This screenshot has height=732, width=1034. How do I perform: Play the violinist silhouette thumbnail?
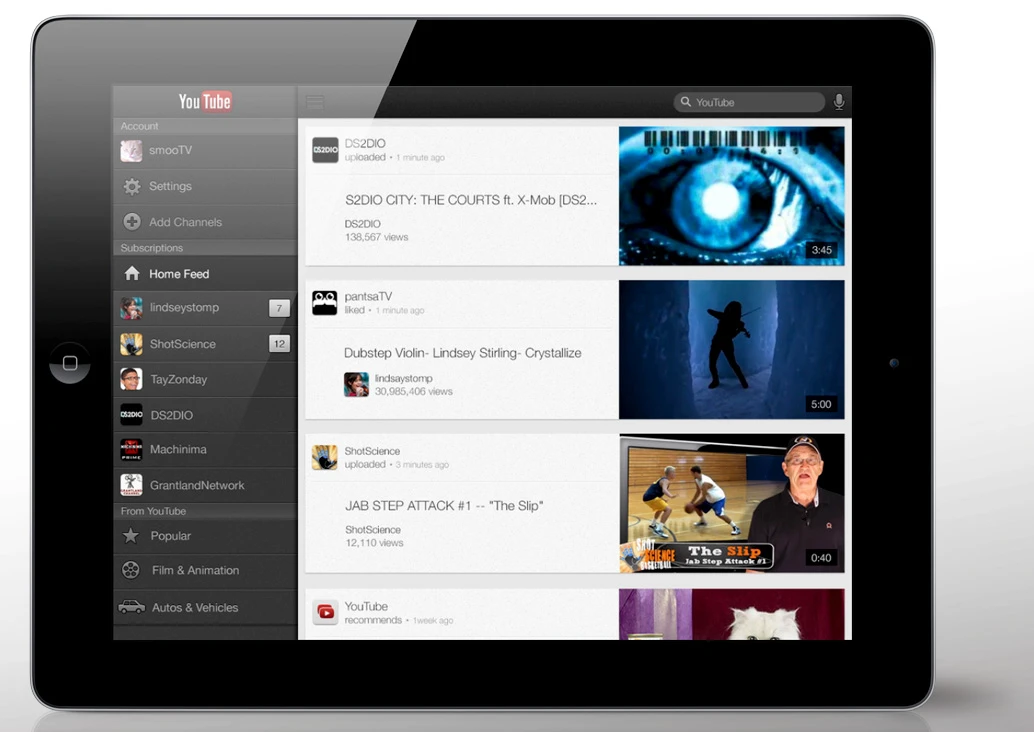(x=731, y=350)
